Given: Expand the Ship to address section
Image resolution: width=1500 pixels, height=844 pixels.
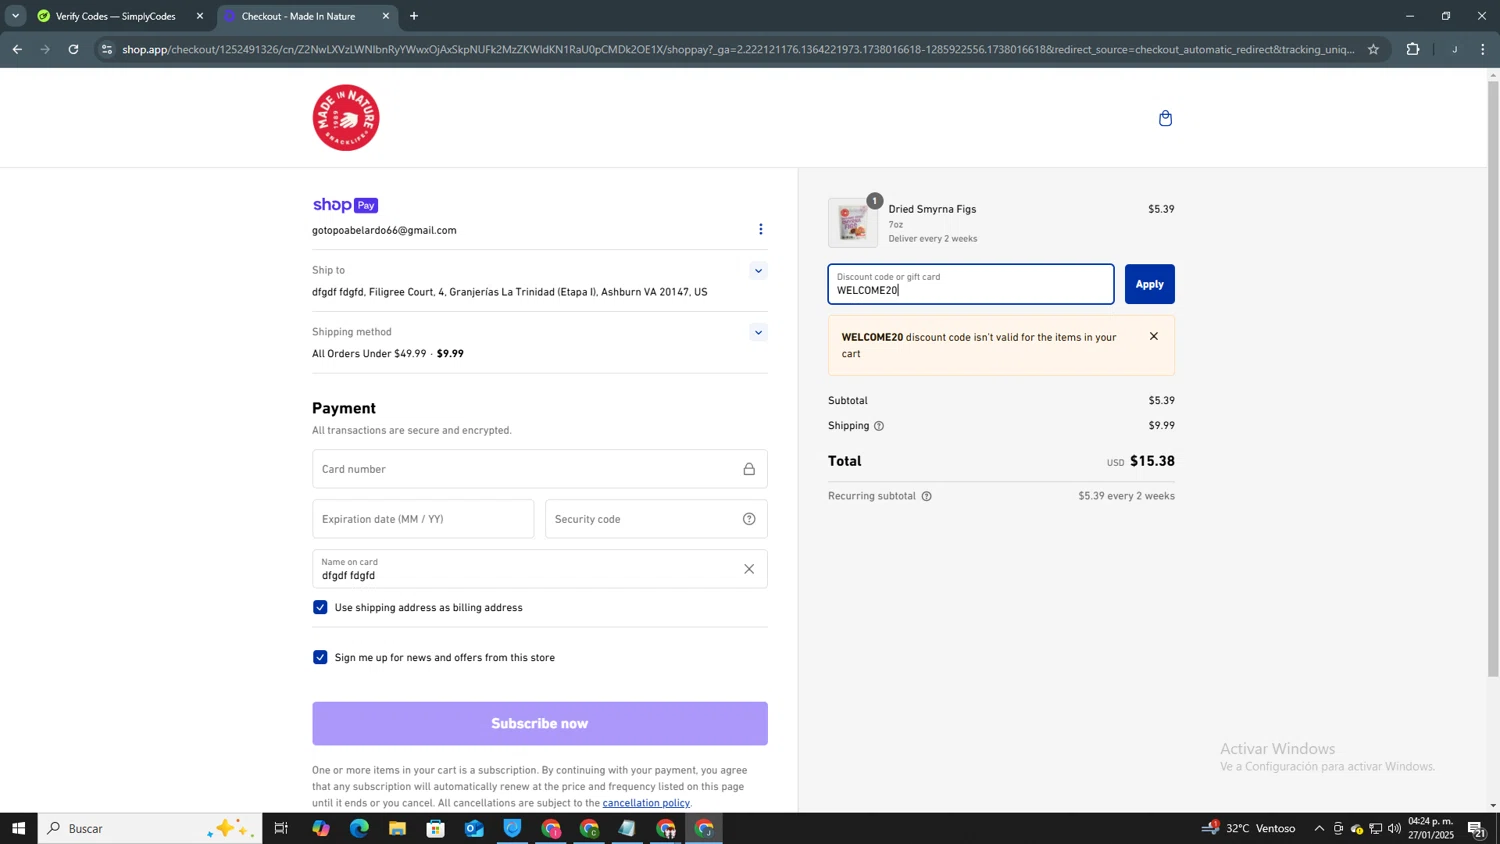Looking at the screenshot, I should tap(758, 271).
